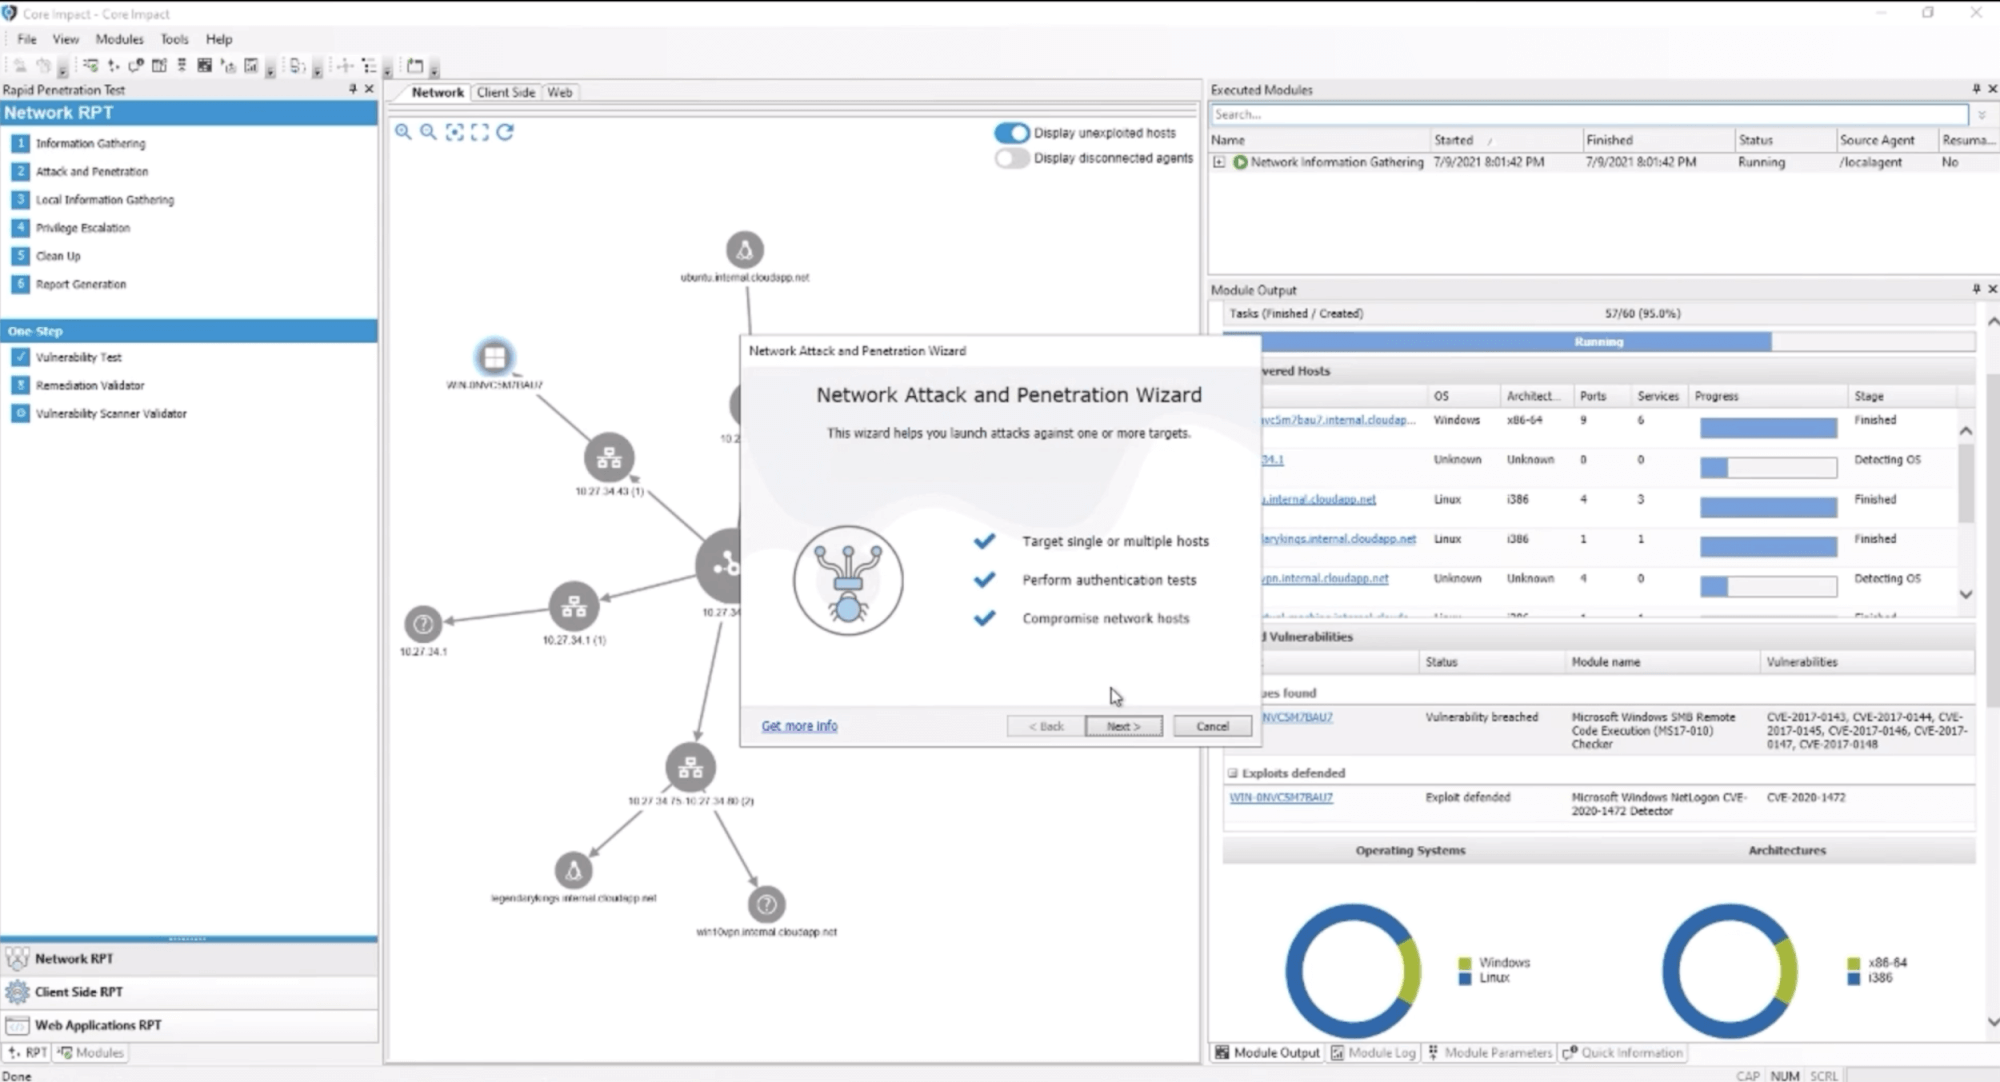Click the bar chart toolbar icon
The width and height of the screenshot is (2000, 1082).
coord(251,66)
